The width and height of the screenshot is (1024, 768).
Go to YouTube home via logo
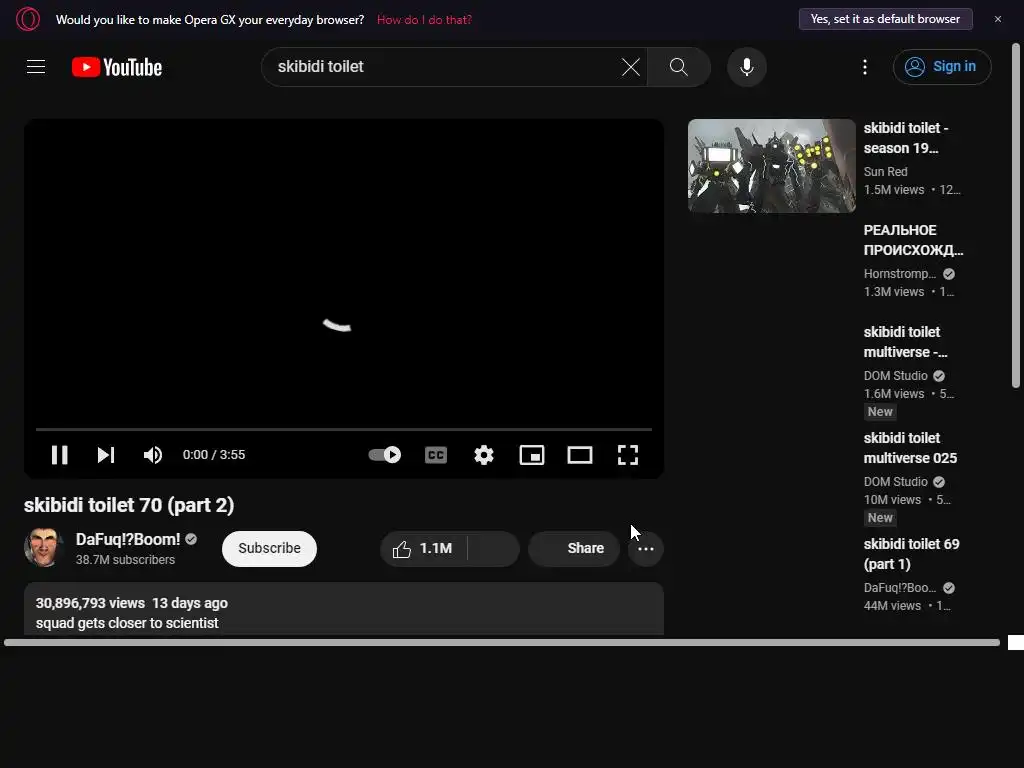[117, 67]
